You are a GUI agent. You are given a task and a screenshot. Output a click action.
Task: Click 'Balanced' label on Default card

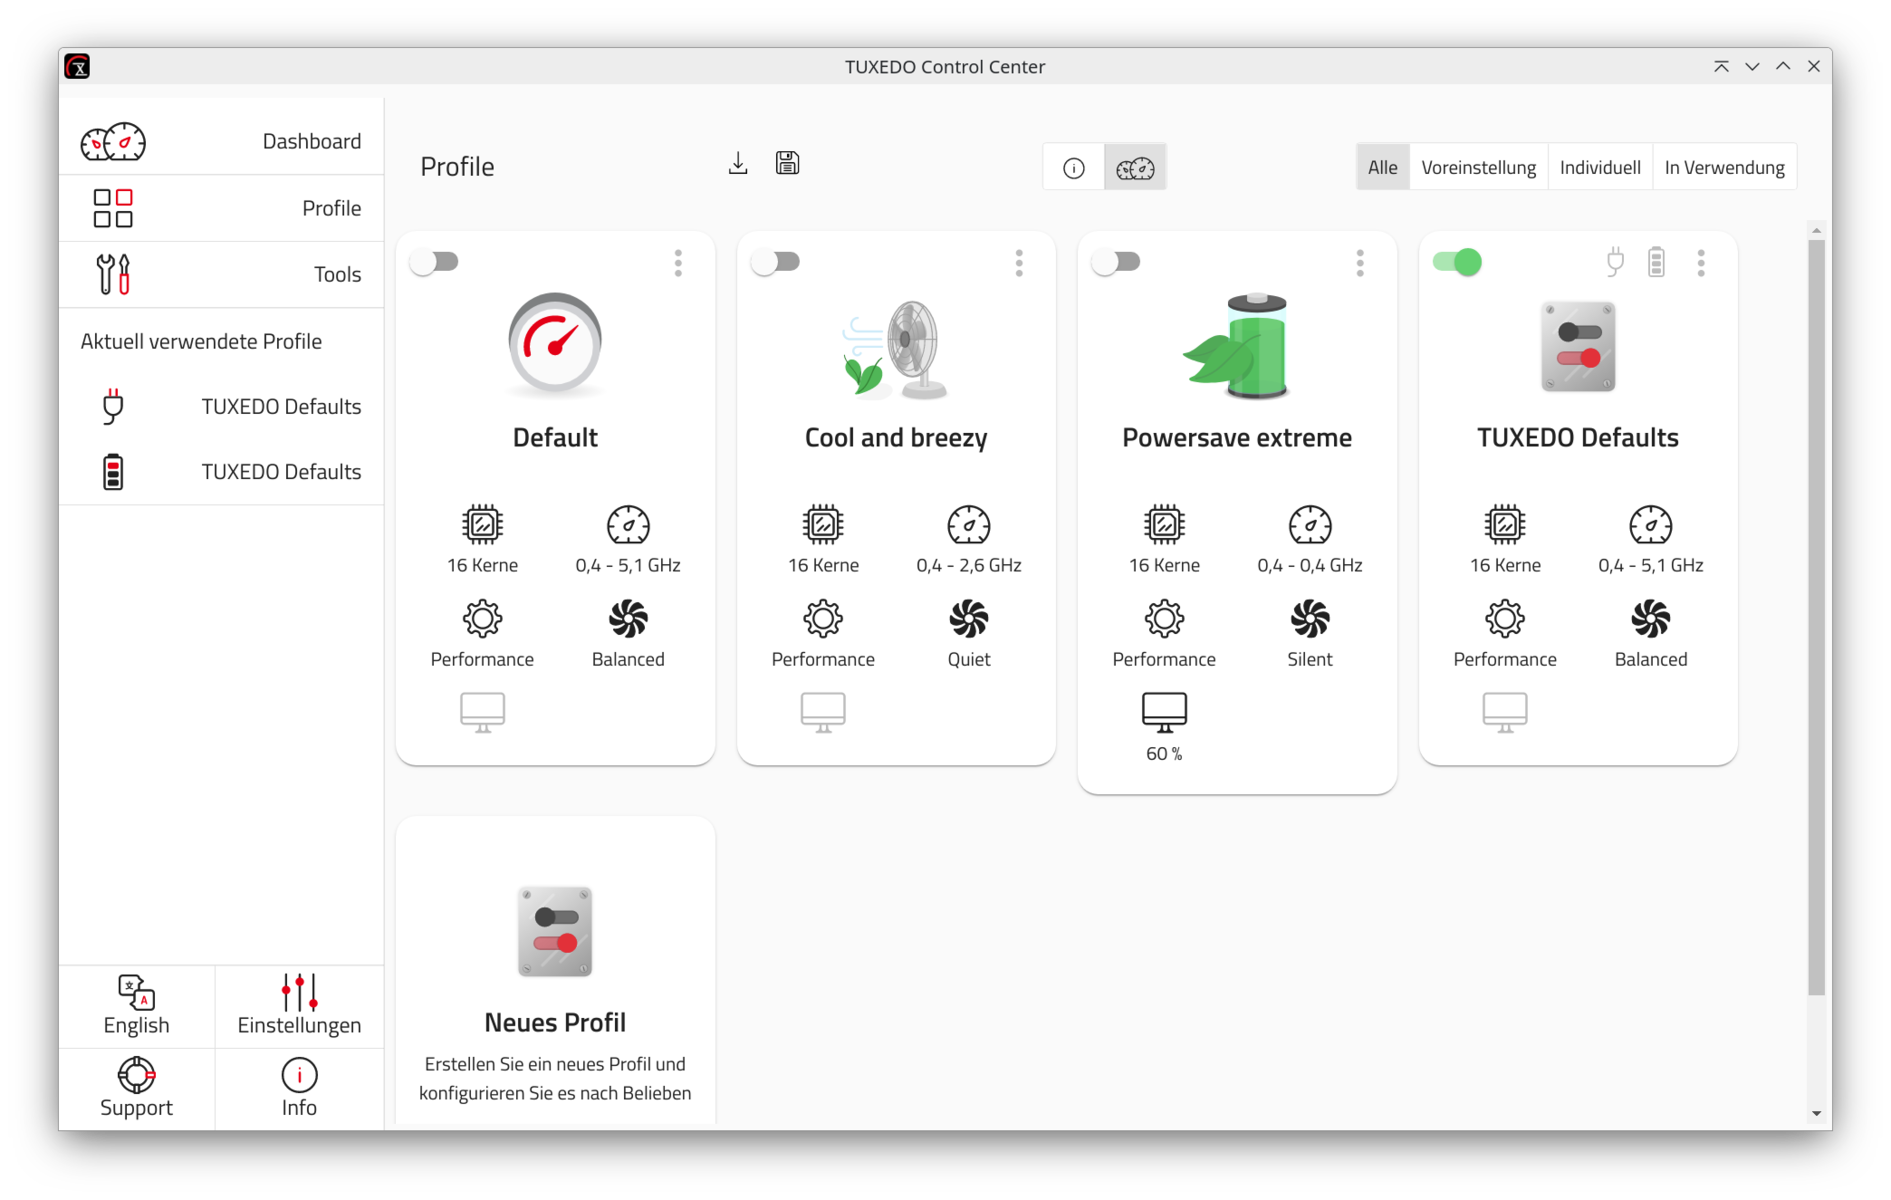628,659
